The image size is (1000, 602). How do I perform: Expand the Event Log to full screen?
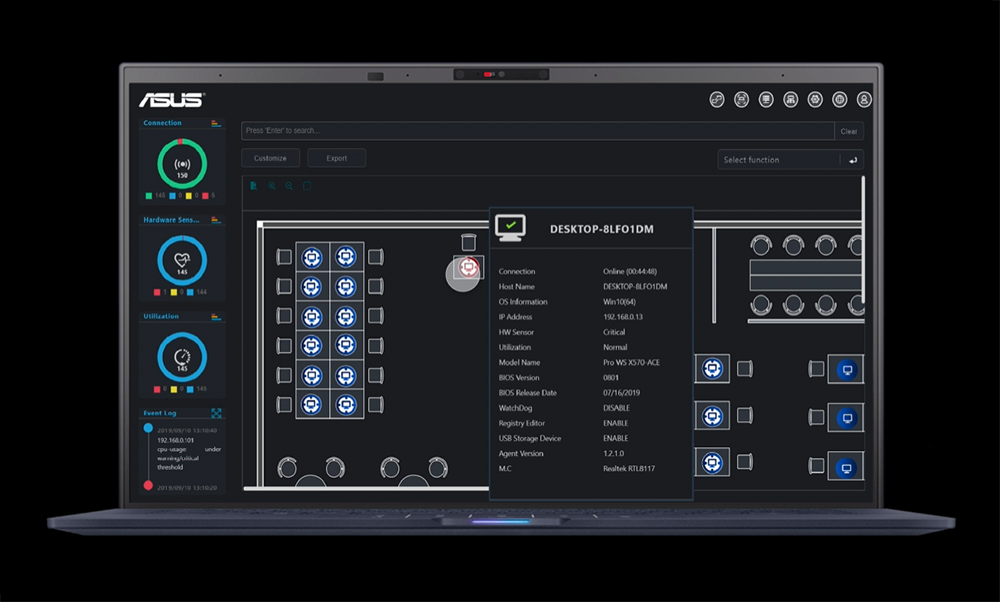tap(216, 412)
